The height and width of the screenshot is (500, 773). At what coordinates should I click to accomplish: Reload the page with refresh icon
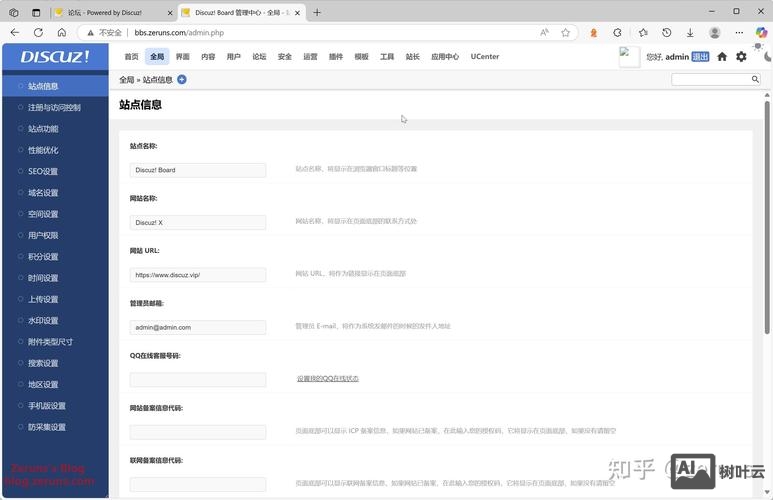click(x=38, y=33)
